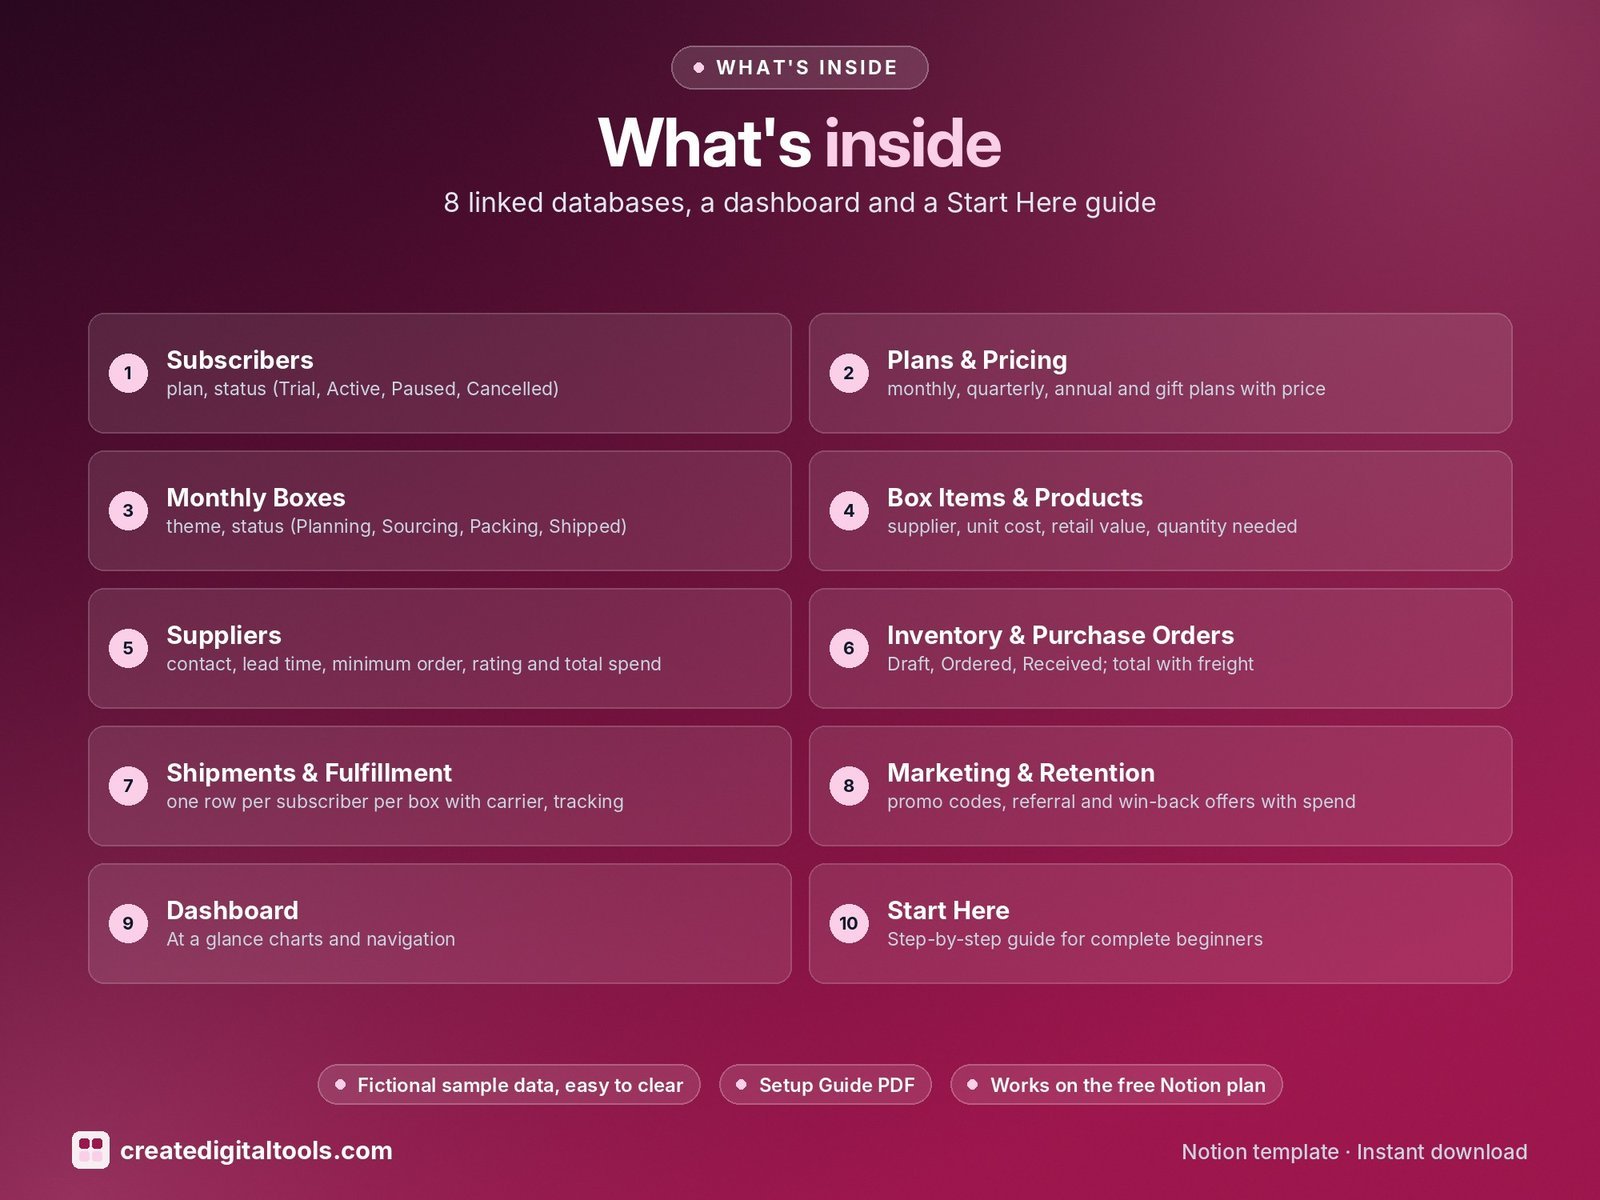Select the Plans & Pricing heading
Viewport: 1600px width, 1200px height.
tap(977, 360)
